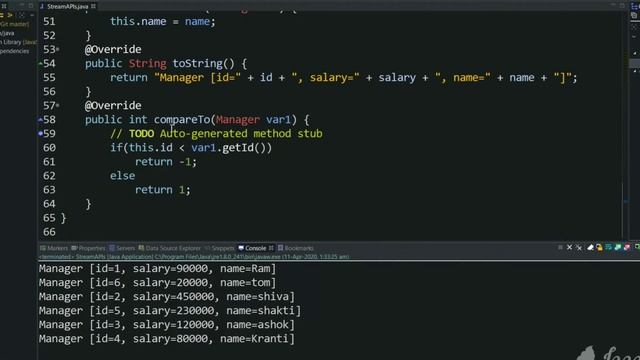Click the @Override annotation on line 57

coord(113,106)
